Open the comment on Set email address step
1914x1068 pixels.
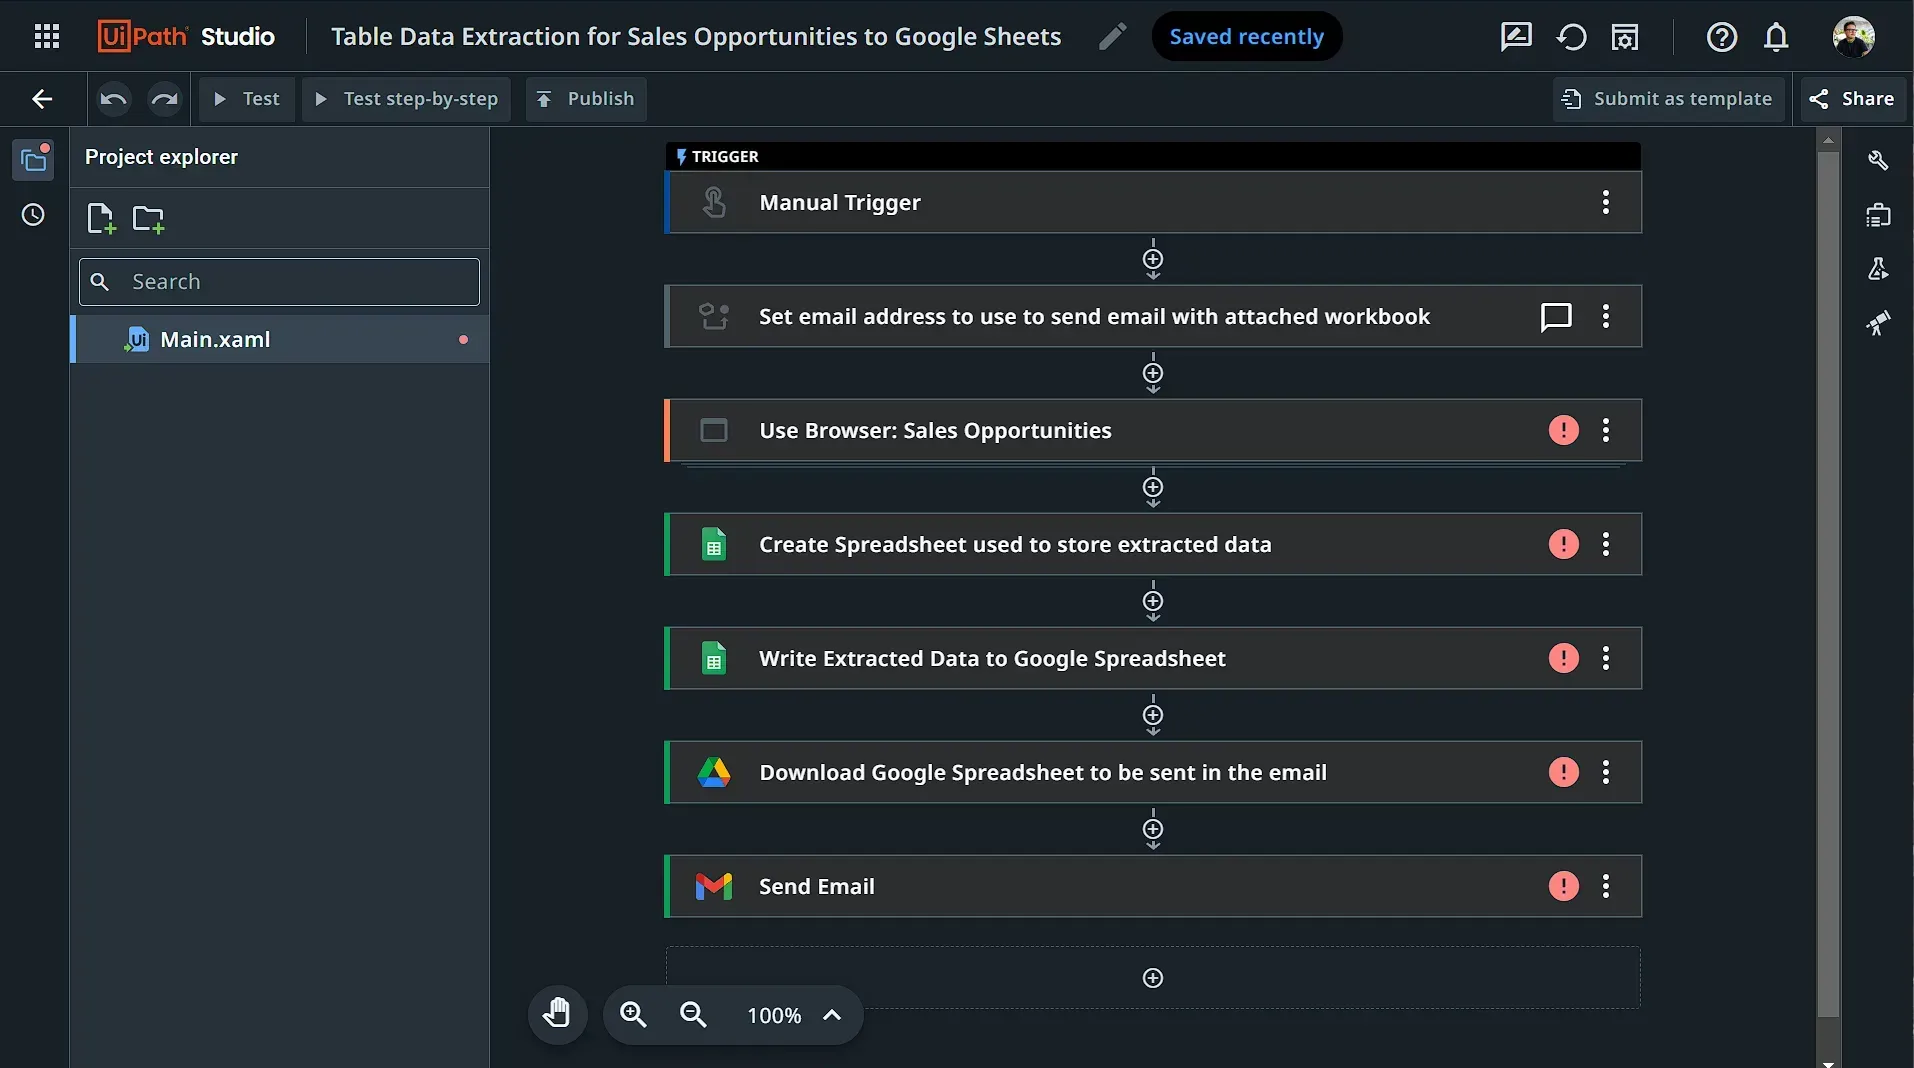tap(1556, 316)
